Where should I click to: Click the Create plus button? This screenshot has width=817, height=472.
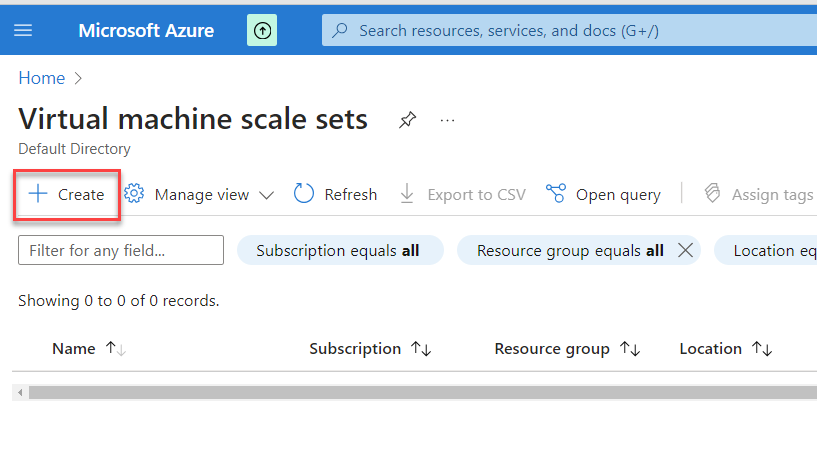click(67, 194)
